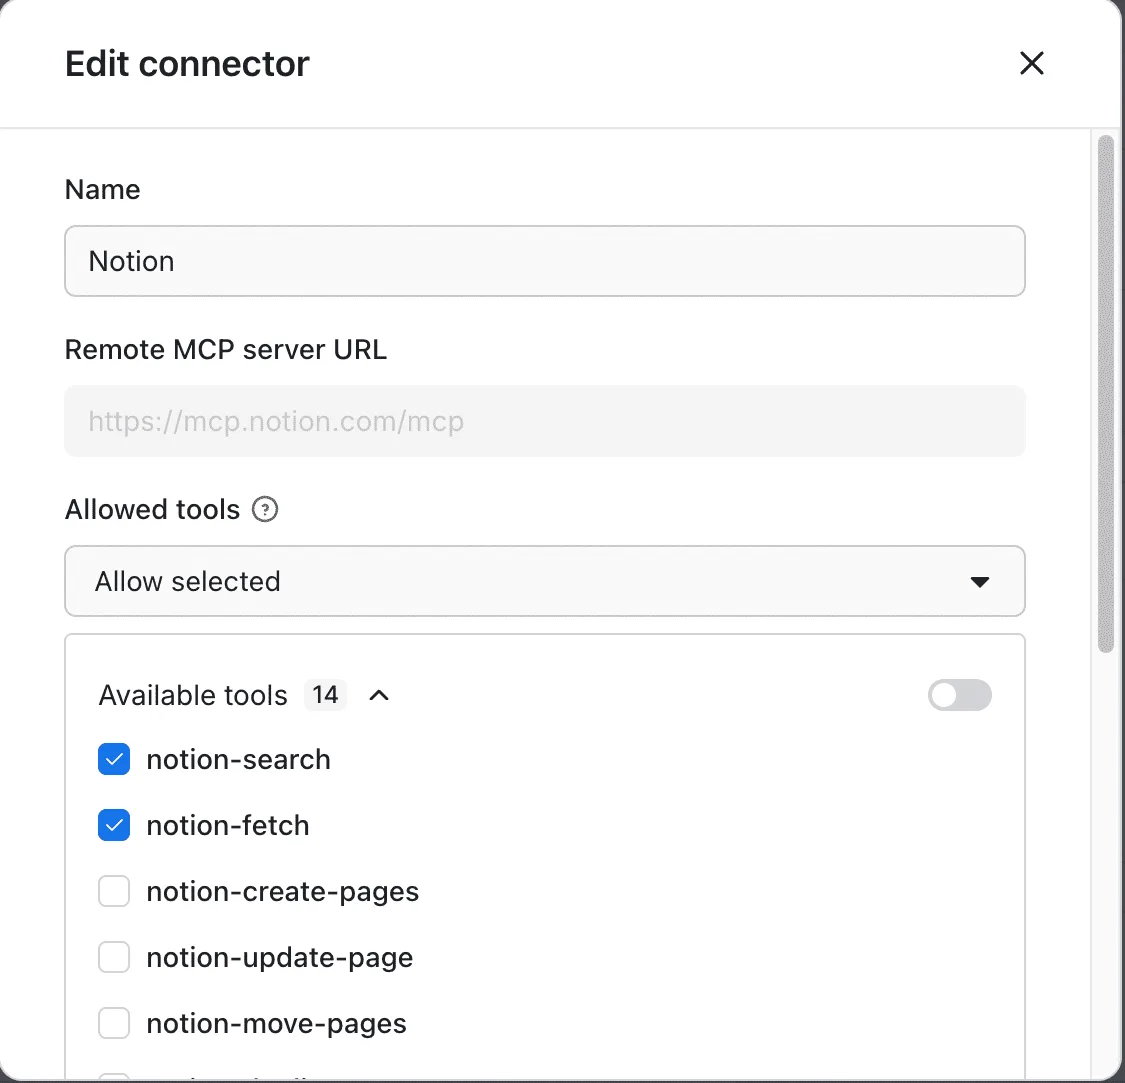Image resolution: width=1125 pixels, height=1083 pixels.
Task: Click the tools count badge 14
Action: coord(325,695)
